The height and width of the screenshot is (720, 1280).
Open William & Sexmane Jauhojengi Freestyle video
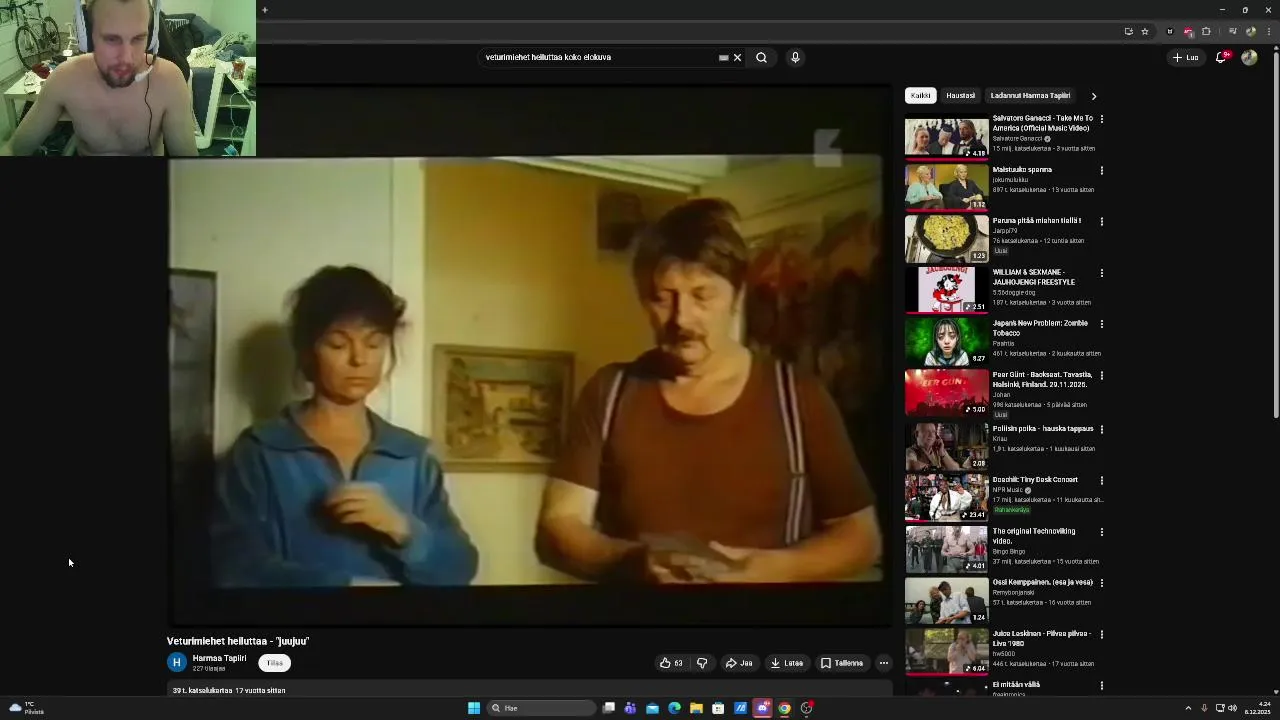click(1034, 277)
